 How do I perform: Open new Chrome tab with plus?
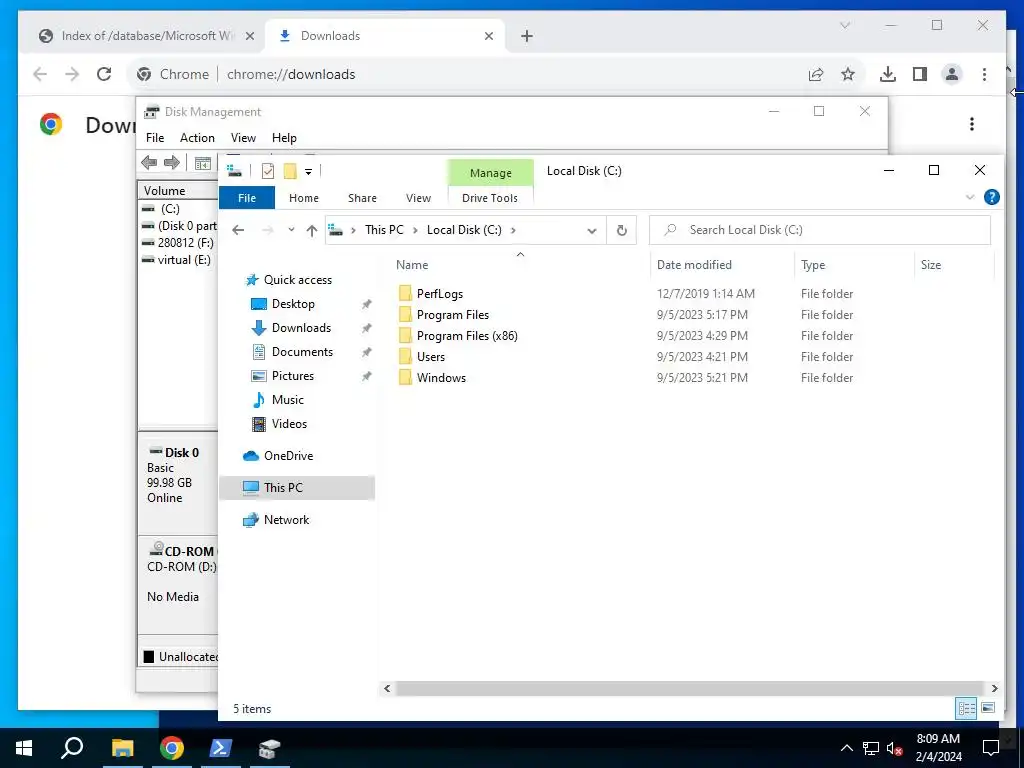[x=527, y=36]
